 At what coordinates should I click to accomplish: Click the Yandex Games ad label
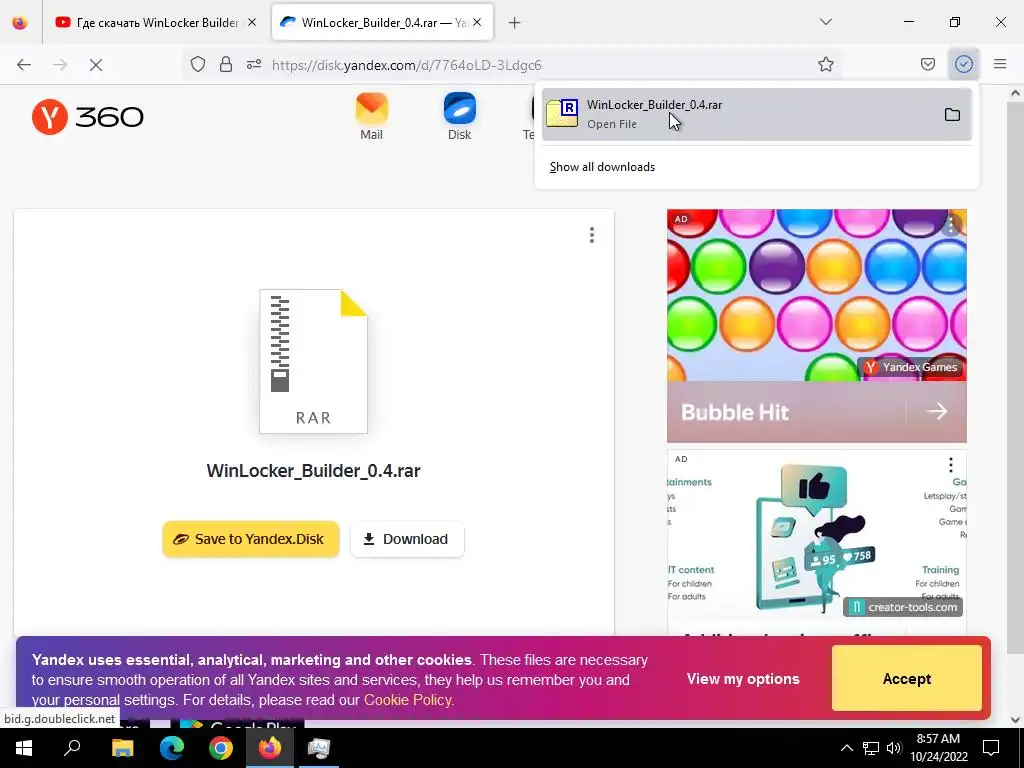[x=912, y=367]
